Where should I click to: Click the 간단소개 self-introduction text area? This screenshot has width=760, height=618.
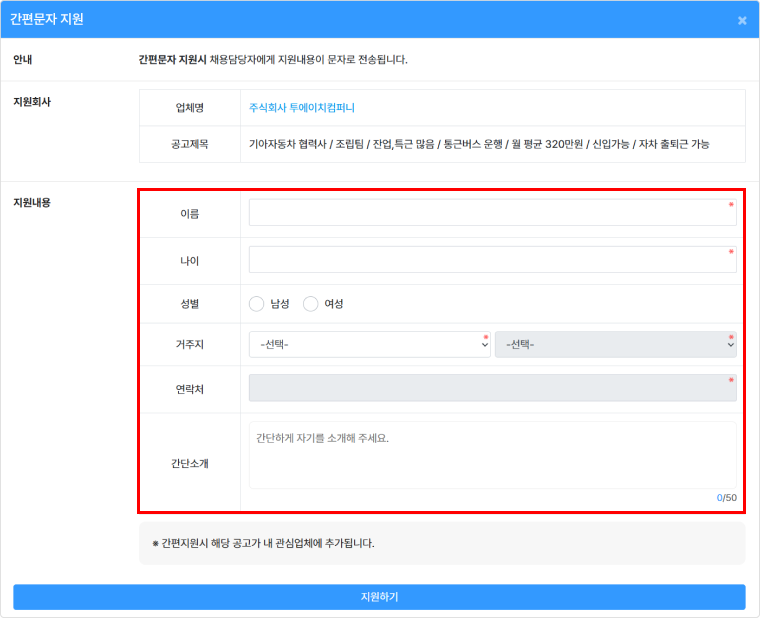492,455
